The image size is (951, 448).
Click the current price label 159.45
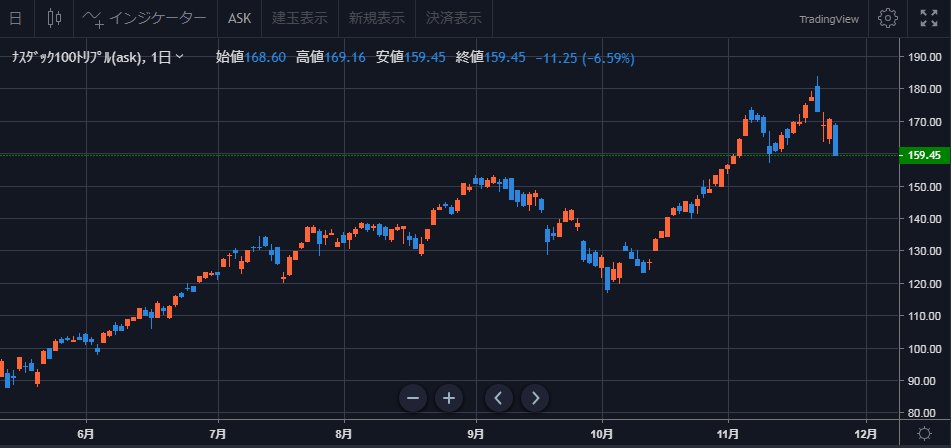click(924, 156)
